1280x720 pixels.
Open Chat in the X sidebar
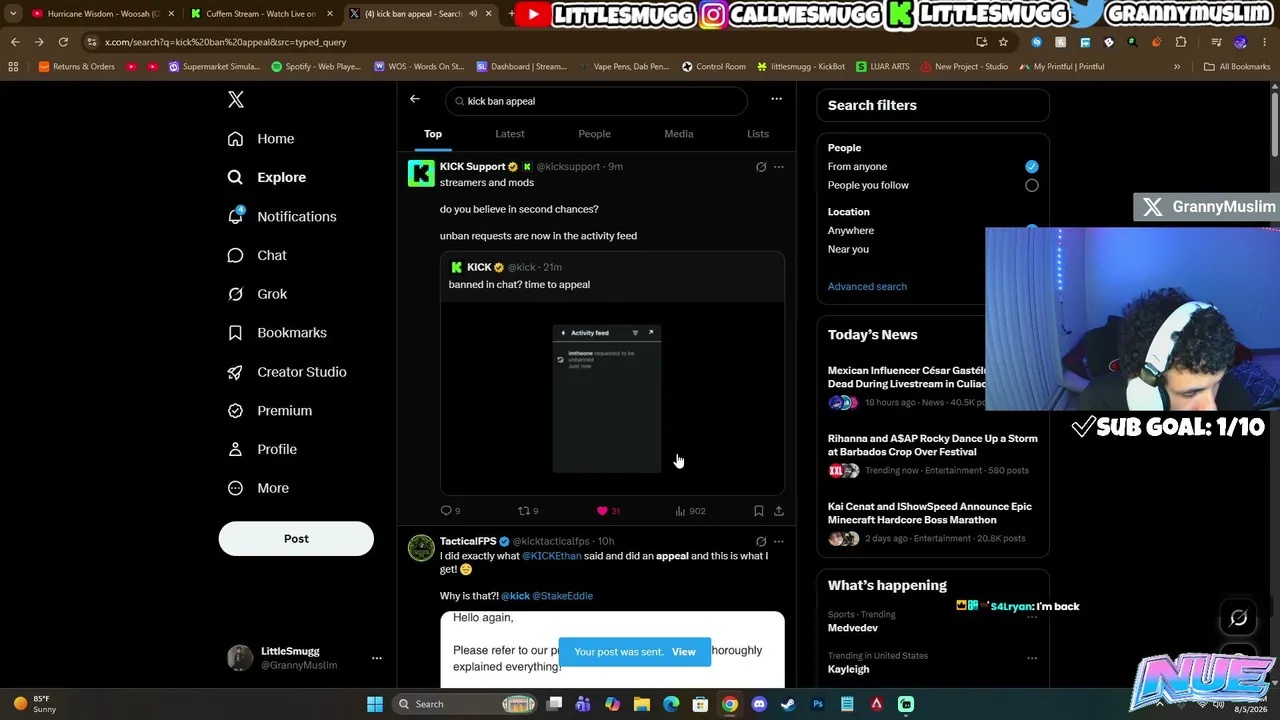(x=257, y=255)
